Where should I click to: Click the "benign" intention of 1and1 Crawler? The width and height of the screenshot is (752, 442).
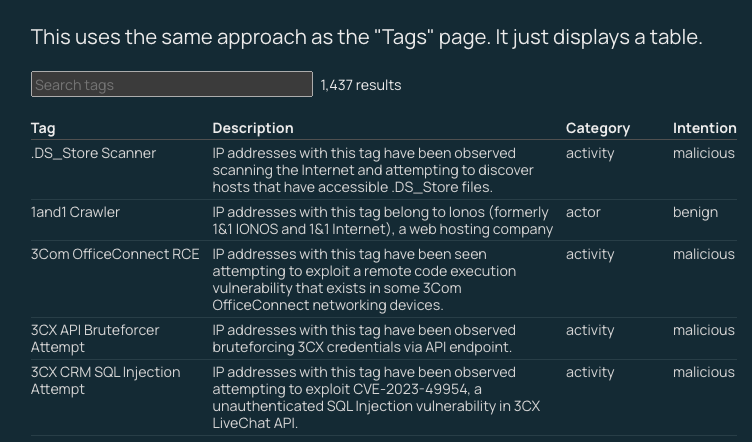695,212
